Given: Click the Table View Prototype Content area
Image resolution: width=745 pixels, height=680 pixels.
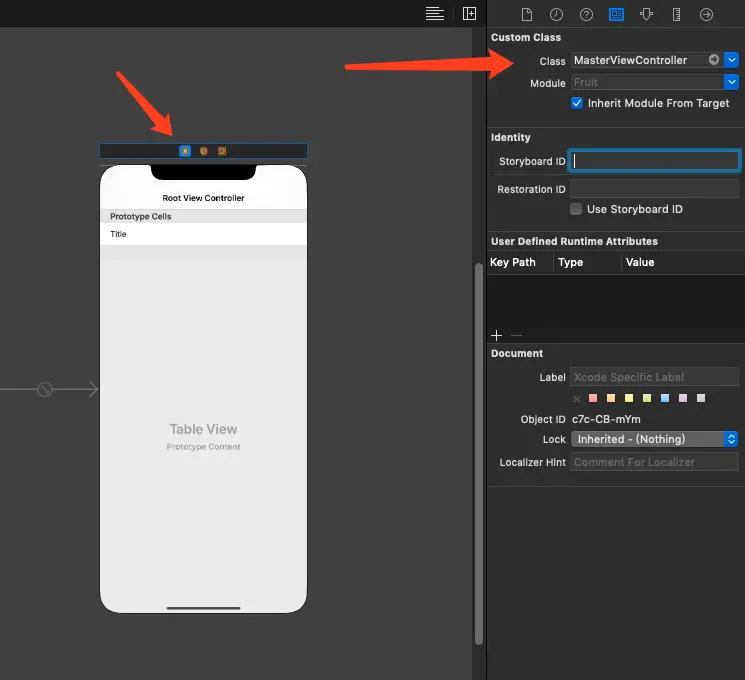Looking at the screenshot, I should pyautogui.click(x=203, y=436).
